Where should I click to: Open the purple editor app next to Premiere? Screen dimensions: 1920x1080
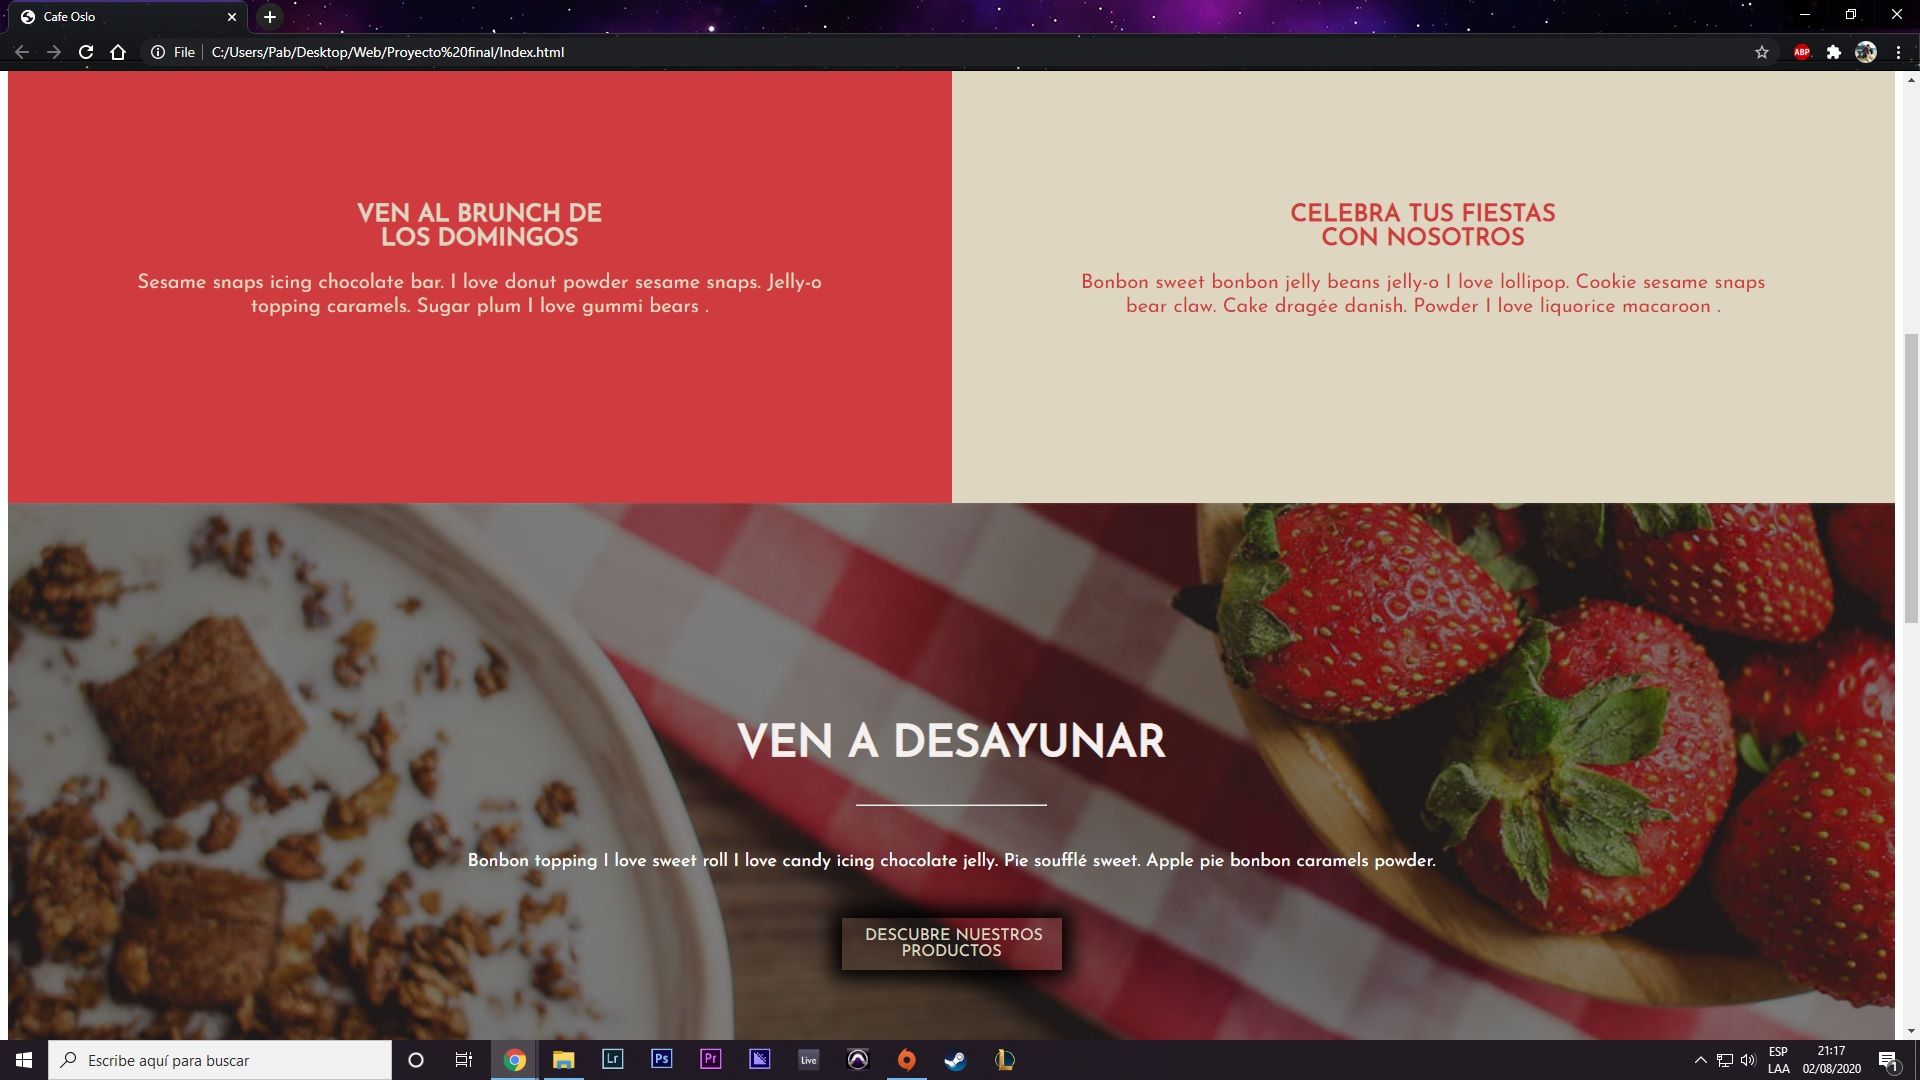coord(759,1059)
